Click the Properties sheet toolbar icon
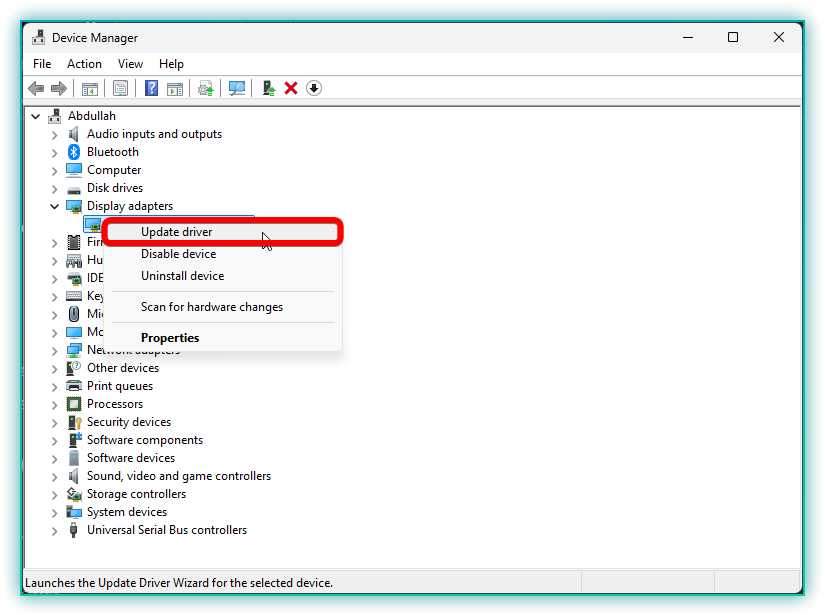Screen dimensions: 825x616 click(x=120, y=88)
